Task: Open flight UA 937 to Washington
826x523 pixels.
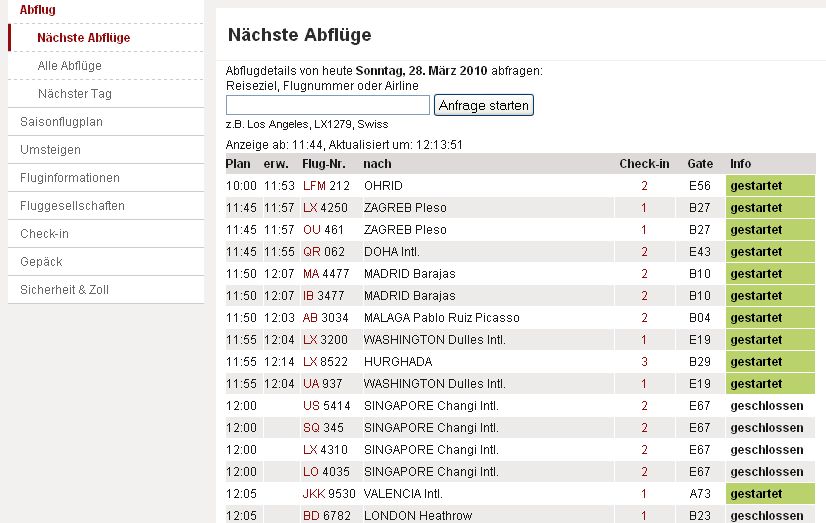Action: point(324,384)
